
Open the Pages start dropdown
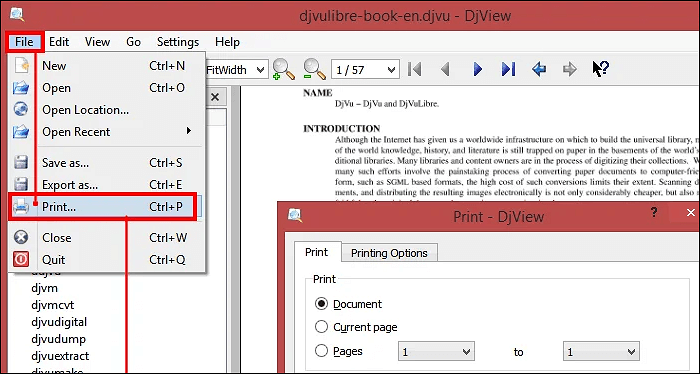pyautogui.click(x=436, y=352)
